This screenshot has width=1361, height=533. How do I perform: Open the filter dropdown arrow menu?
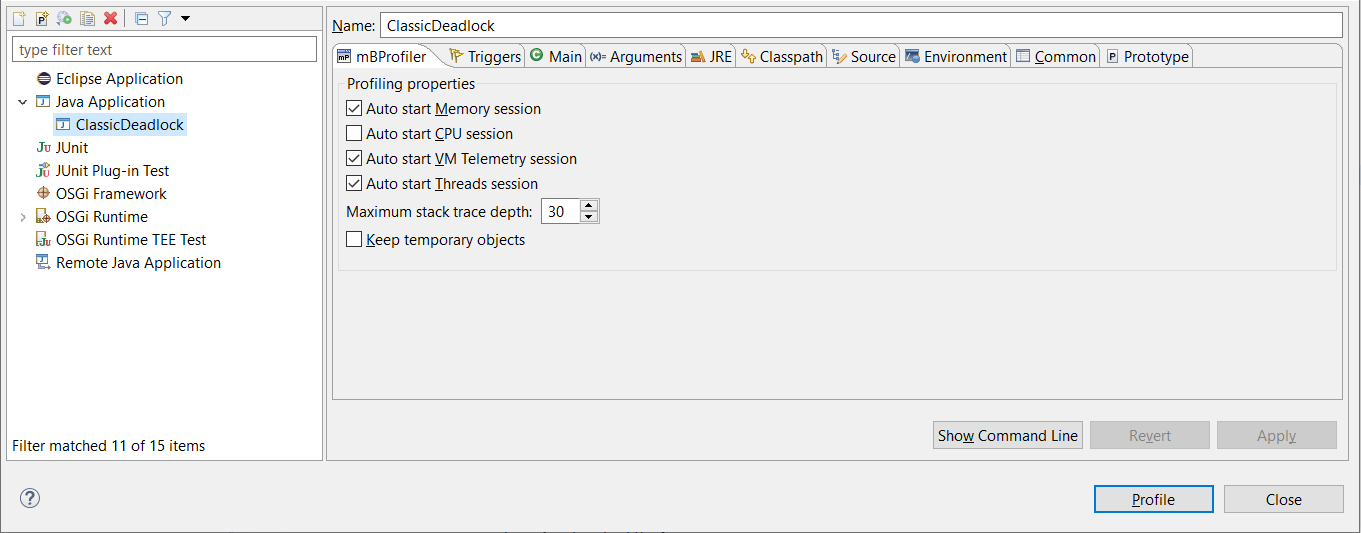click(x=185, y=18)
